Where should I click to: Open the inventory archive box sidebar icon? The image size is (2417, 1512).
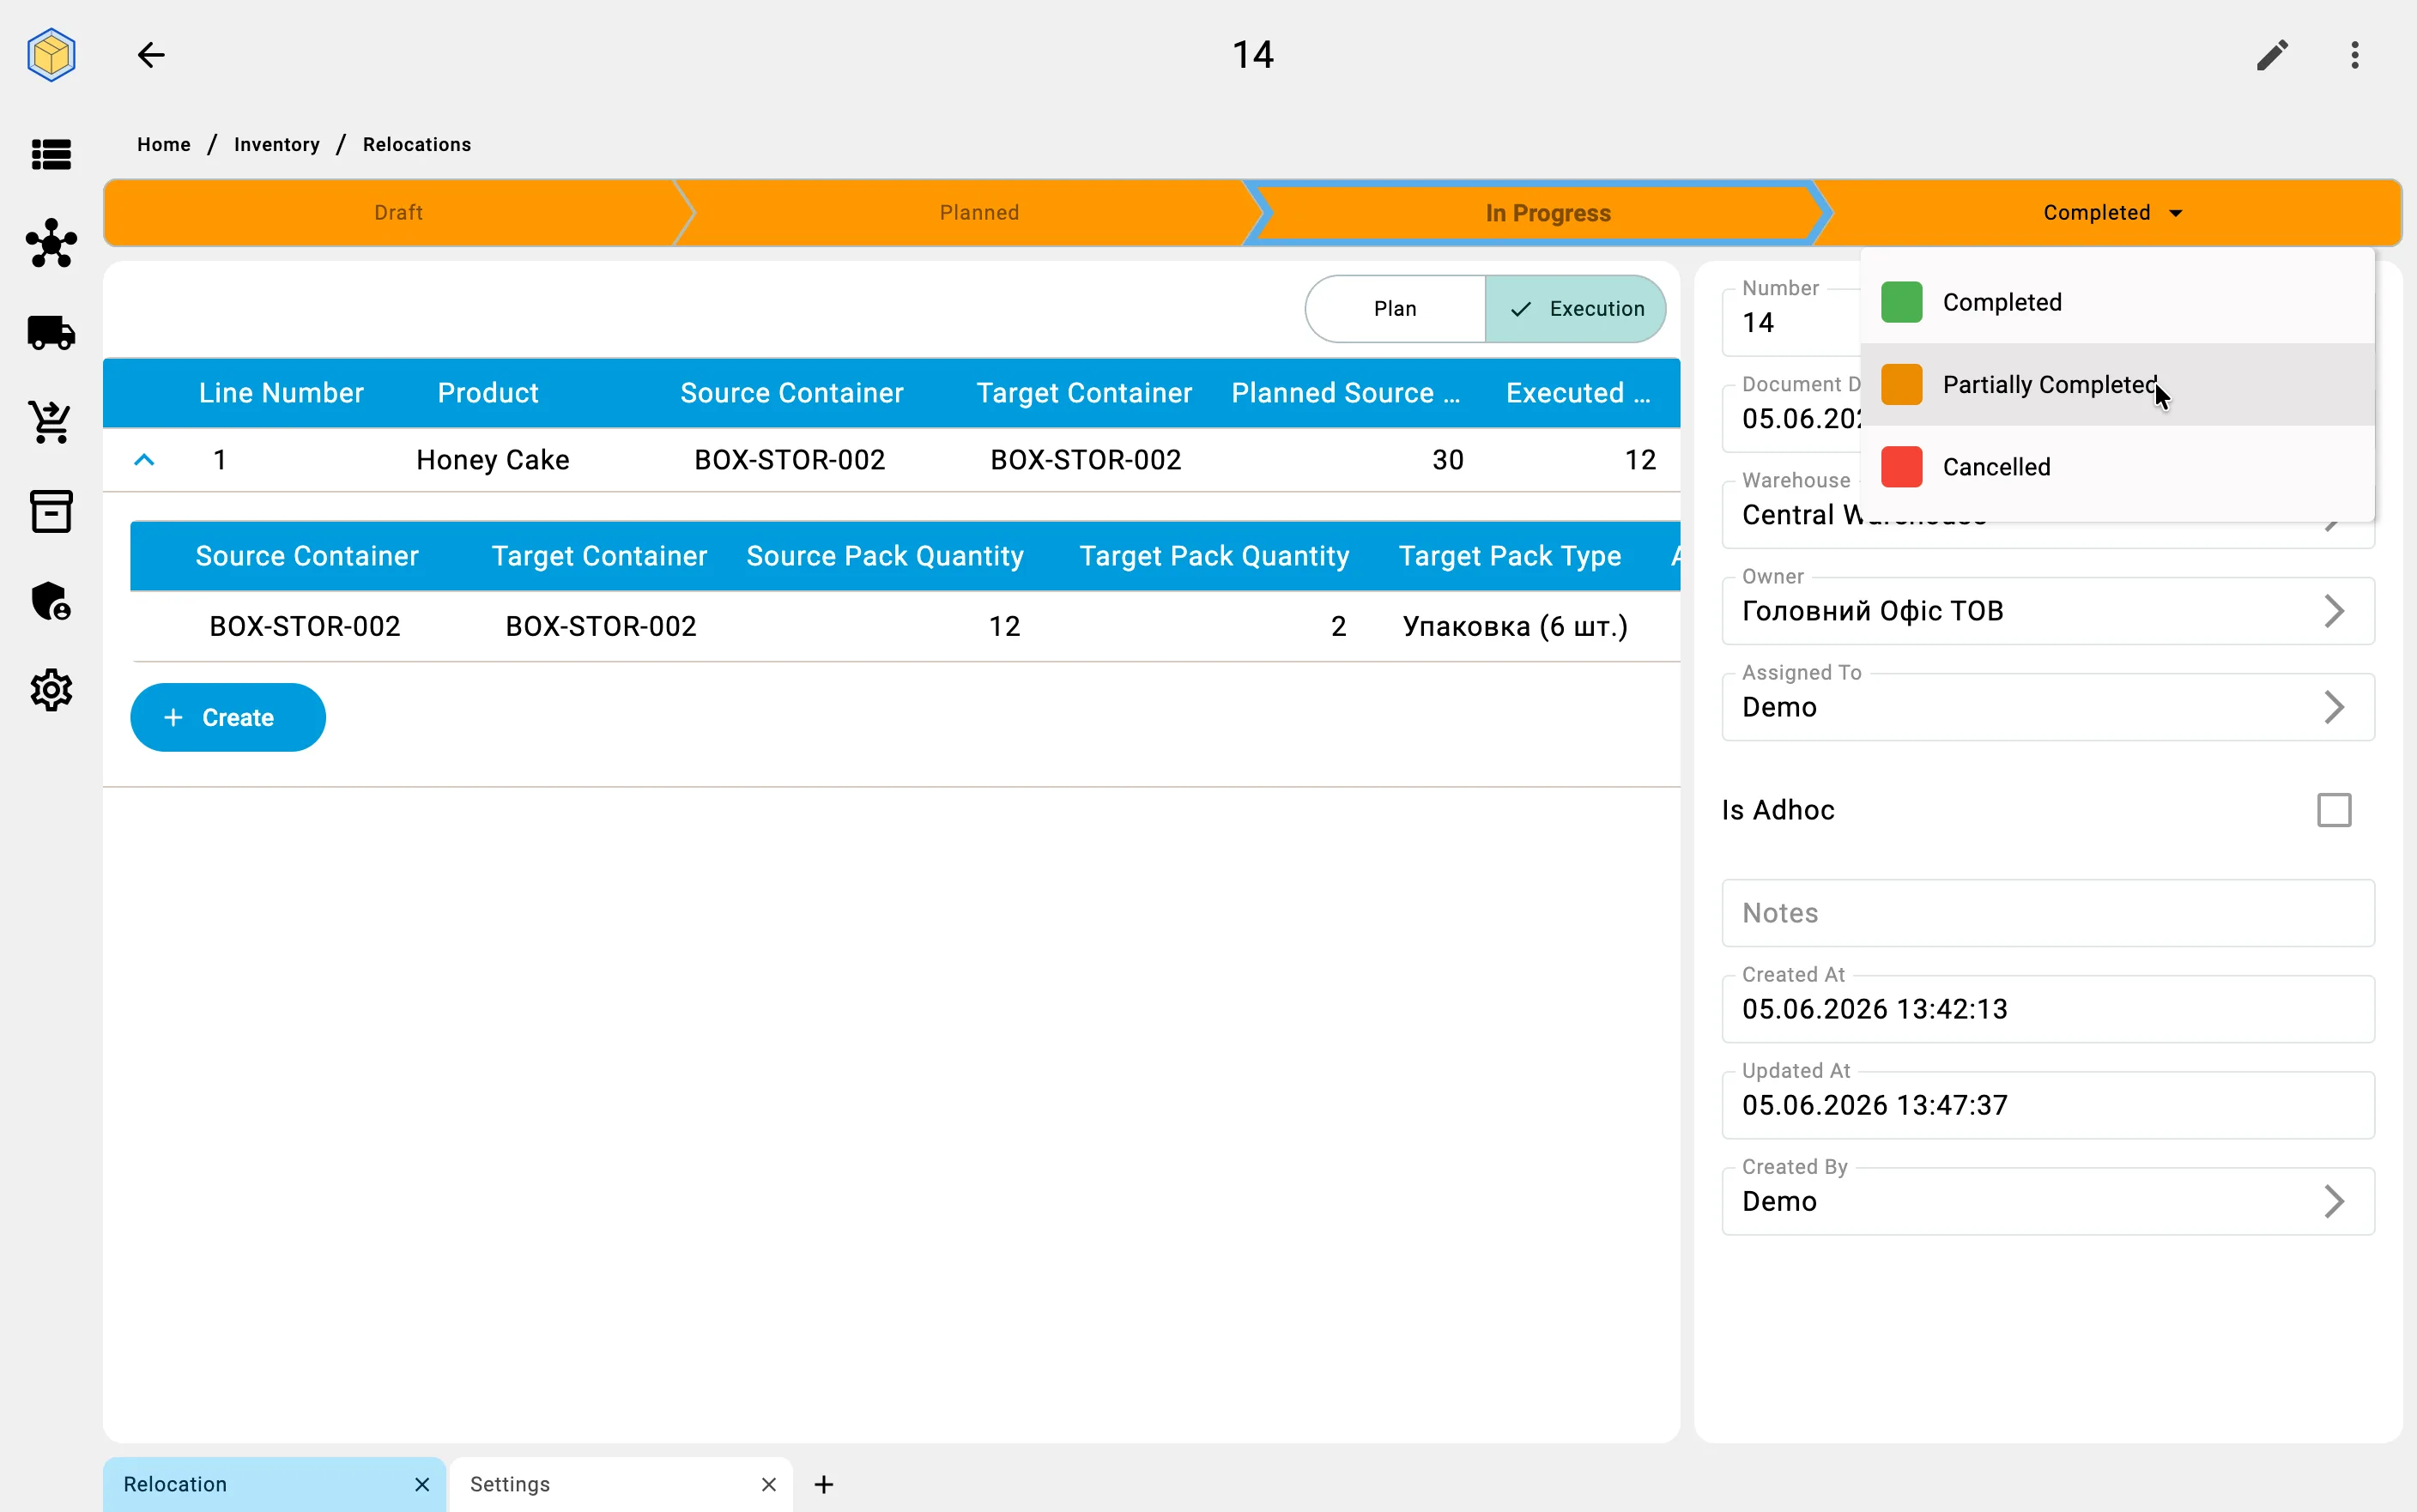tap(51, 511)
